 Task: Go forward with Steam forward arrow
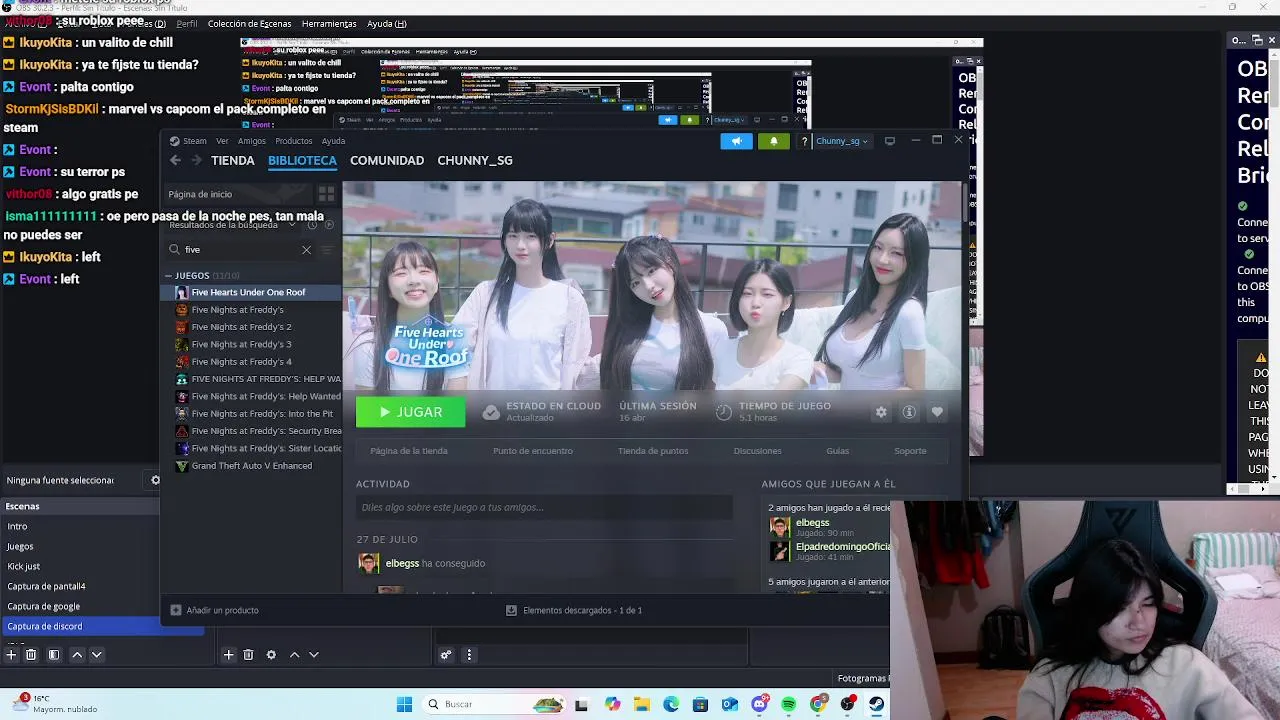196,160
